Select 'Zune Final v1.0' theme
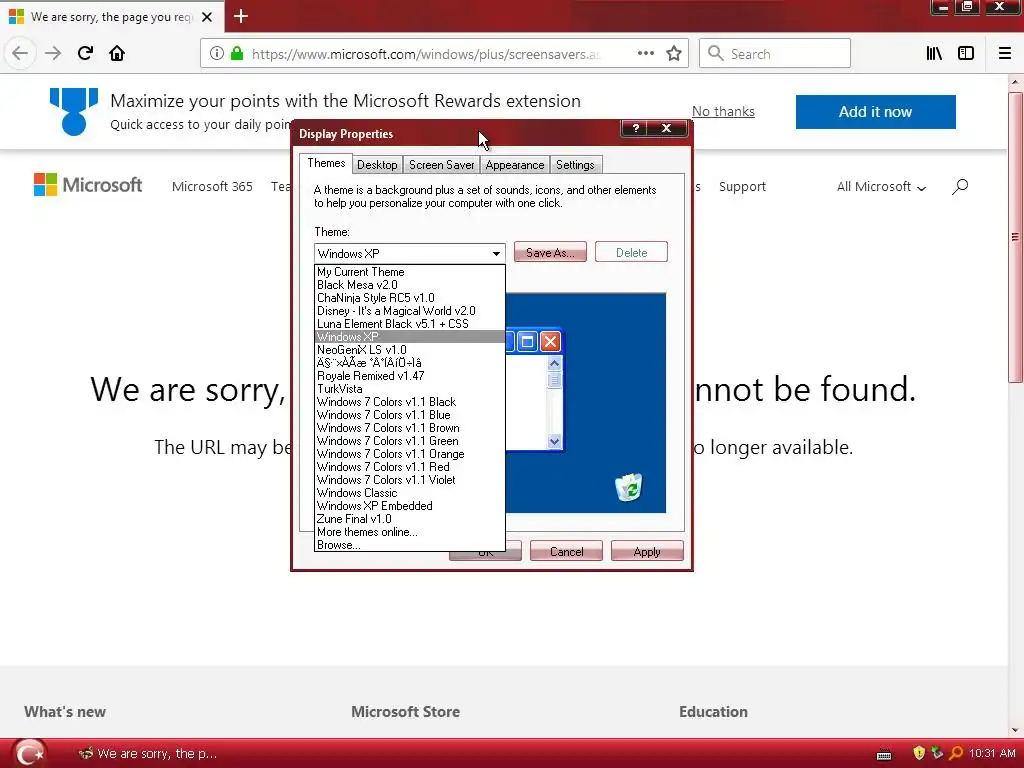Viewport: 1024px width, 768px height. pyautogui.click(x=409, y=519)
